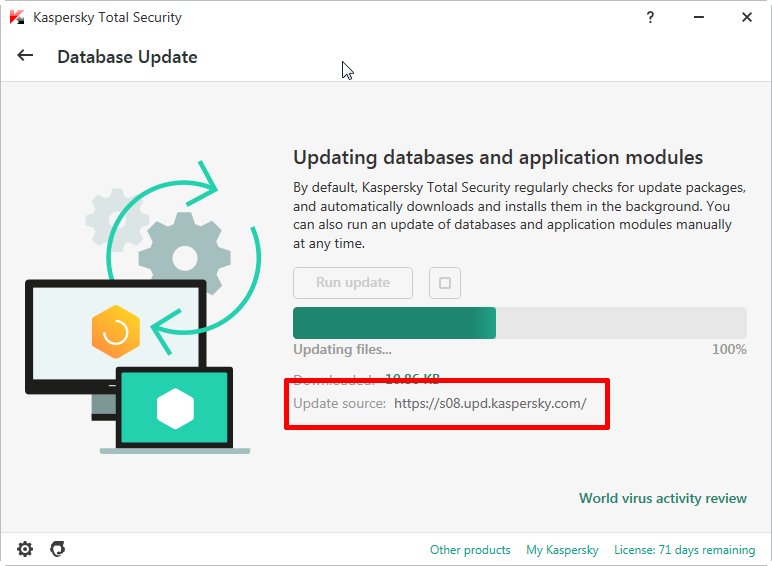Open My Kaspersky link
The image size is (772, 566).
point(562,550)
